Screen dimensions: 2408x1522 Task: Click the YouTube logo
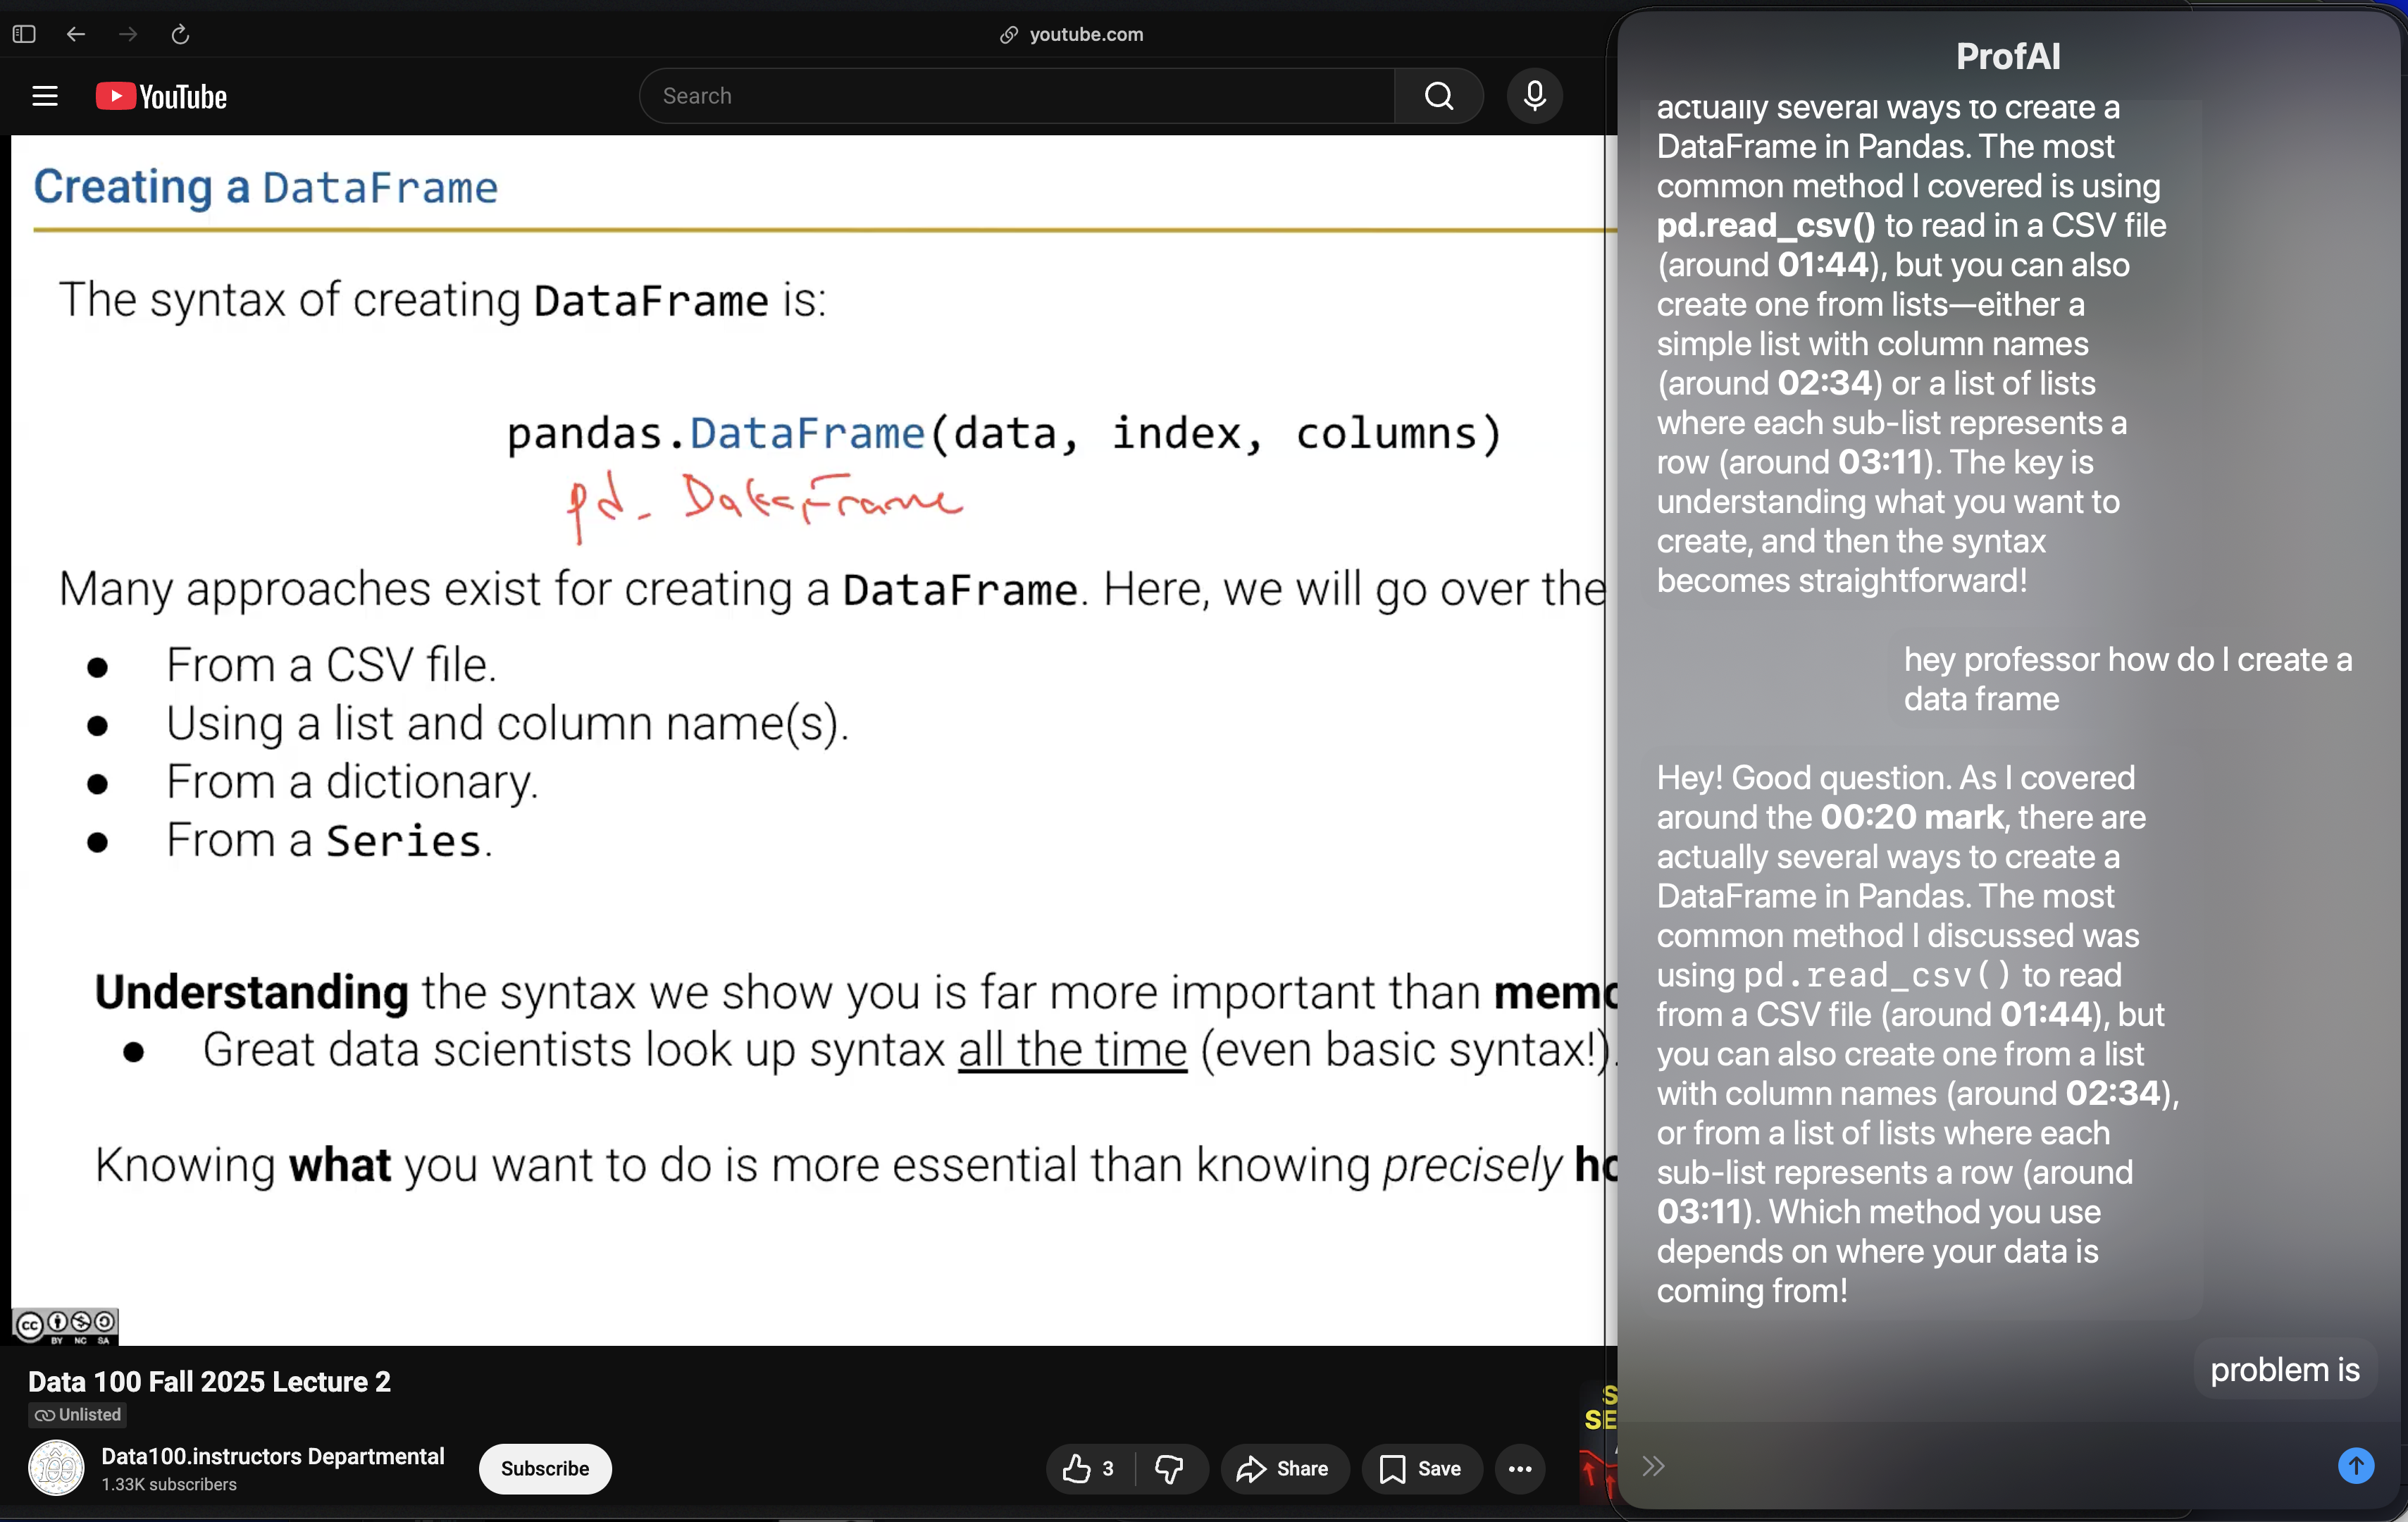(162, 96)
